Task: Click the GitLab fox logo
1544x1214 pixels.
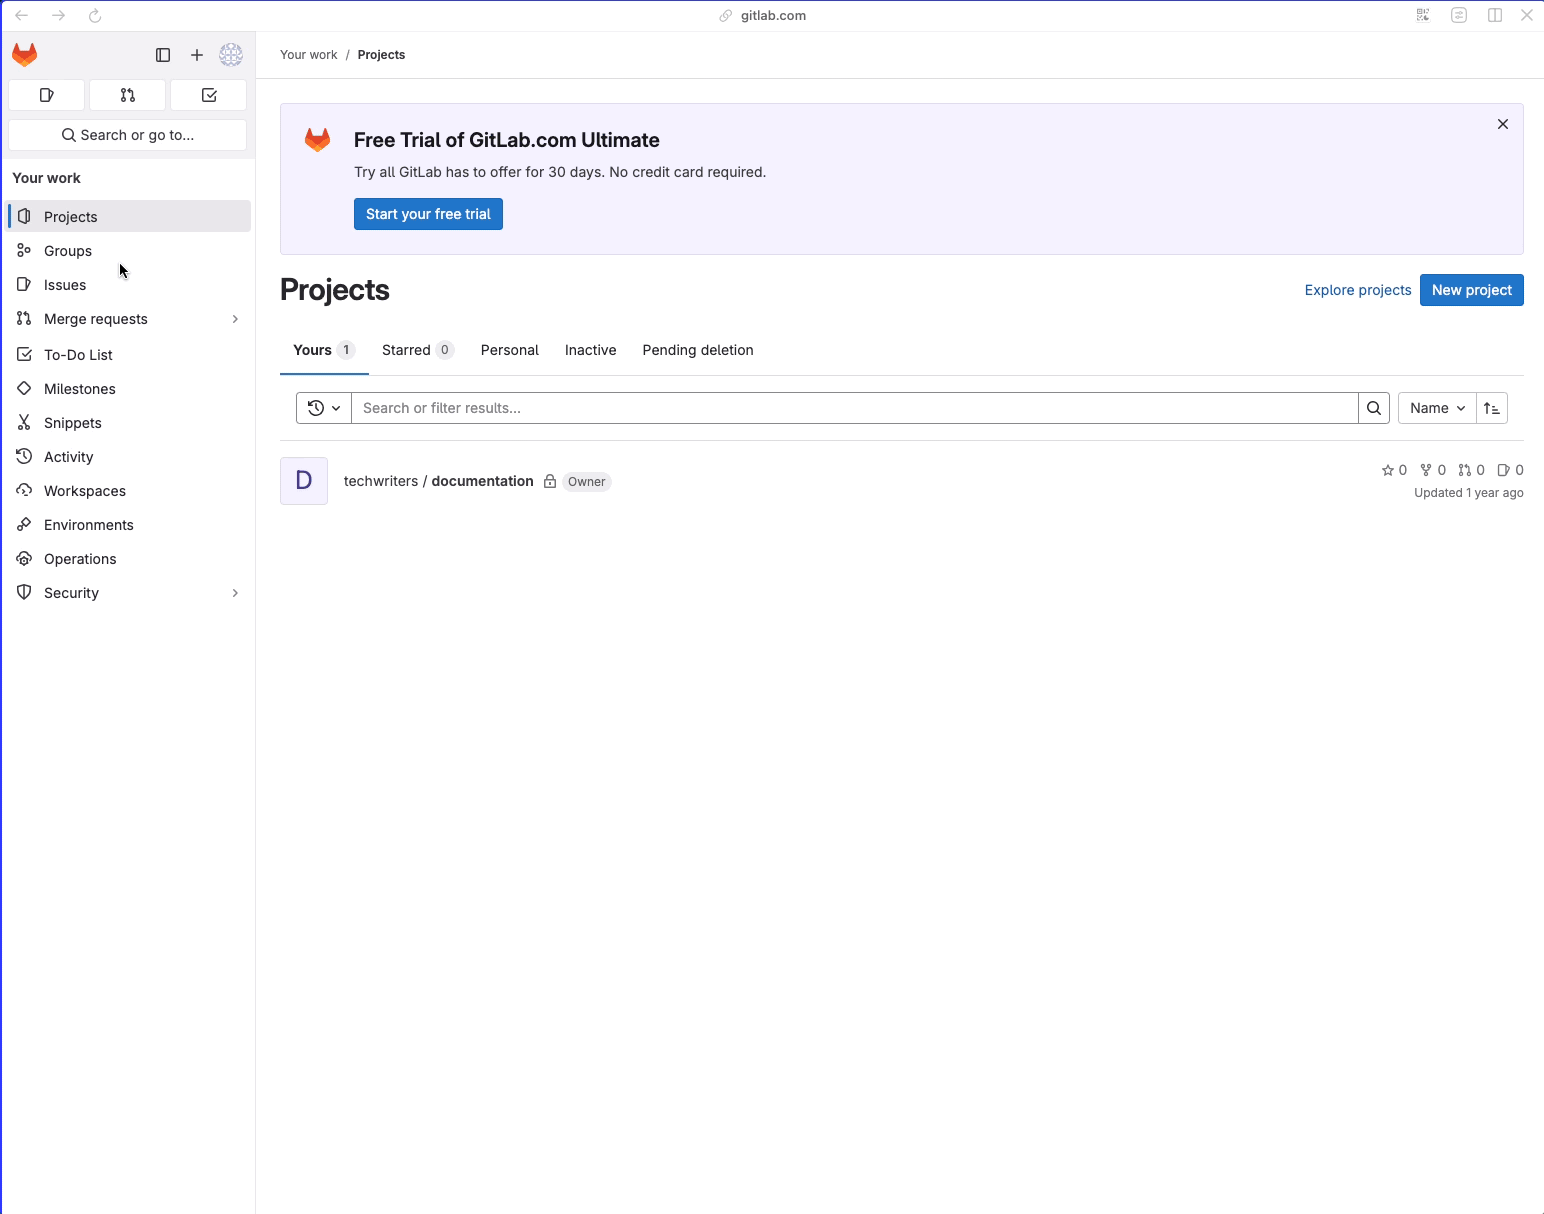Action: [24, 55]
